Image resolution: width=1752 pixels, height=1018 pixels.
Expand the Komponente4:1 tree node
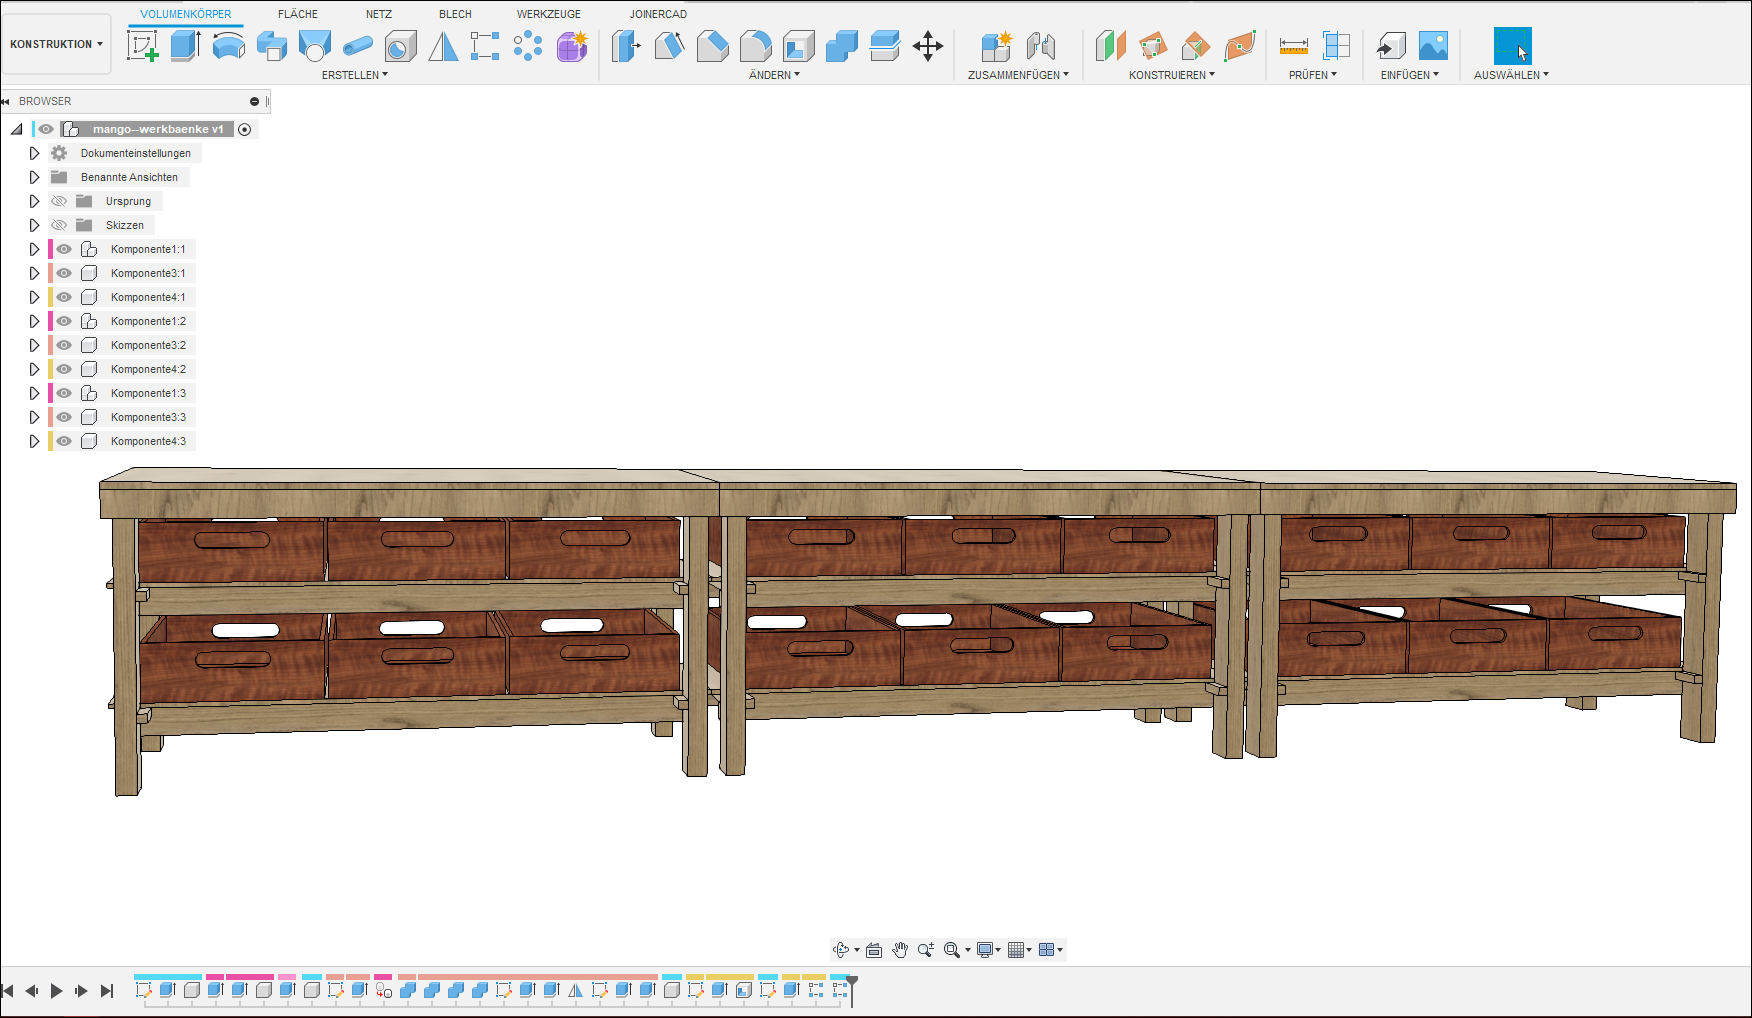coord(34,297)
